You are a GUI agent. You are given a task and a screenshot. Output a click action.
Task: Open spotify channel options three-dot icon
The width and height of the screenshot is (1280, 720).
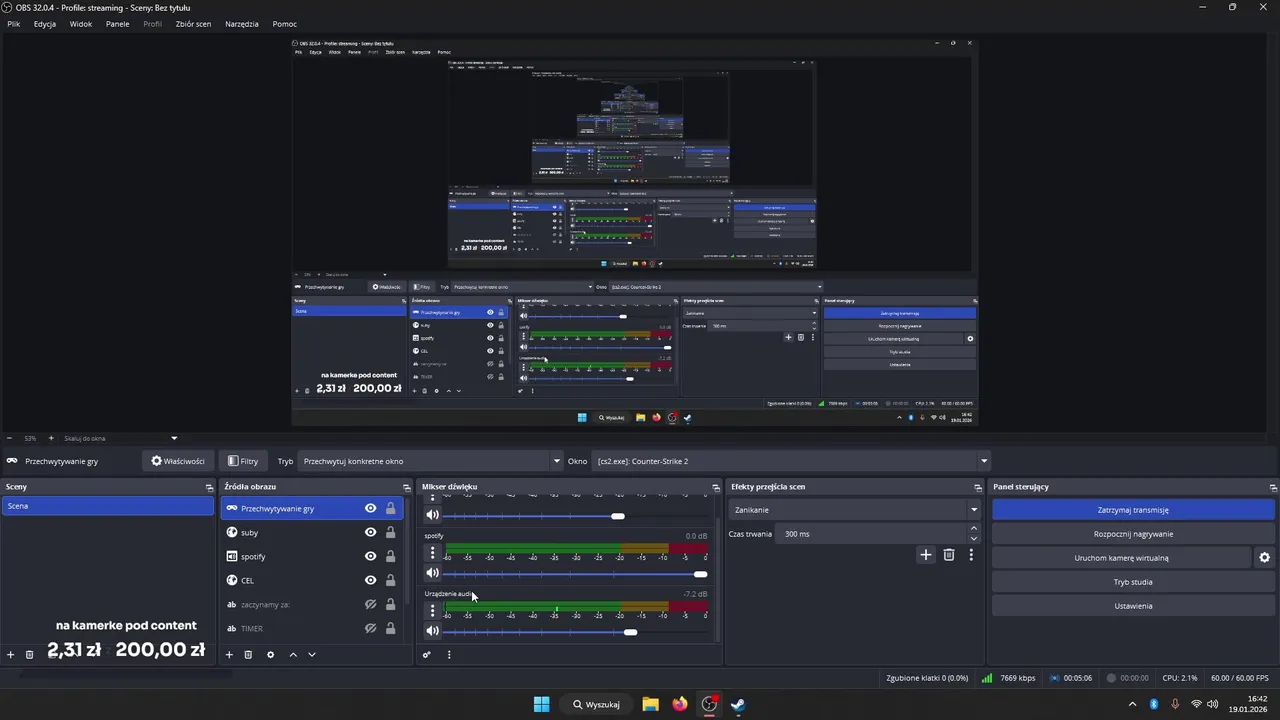432,552
